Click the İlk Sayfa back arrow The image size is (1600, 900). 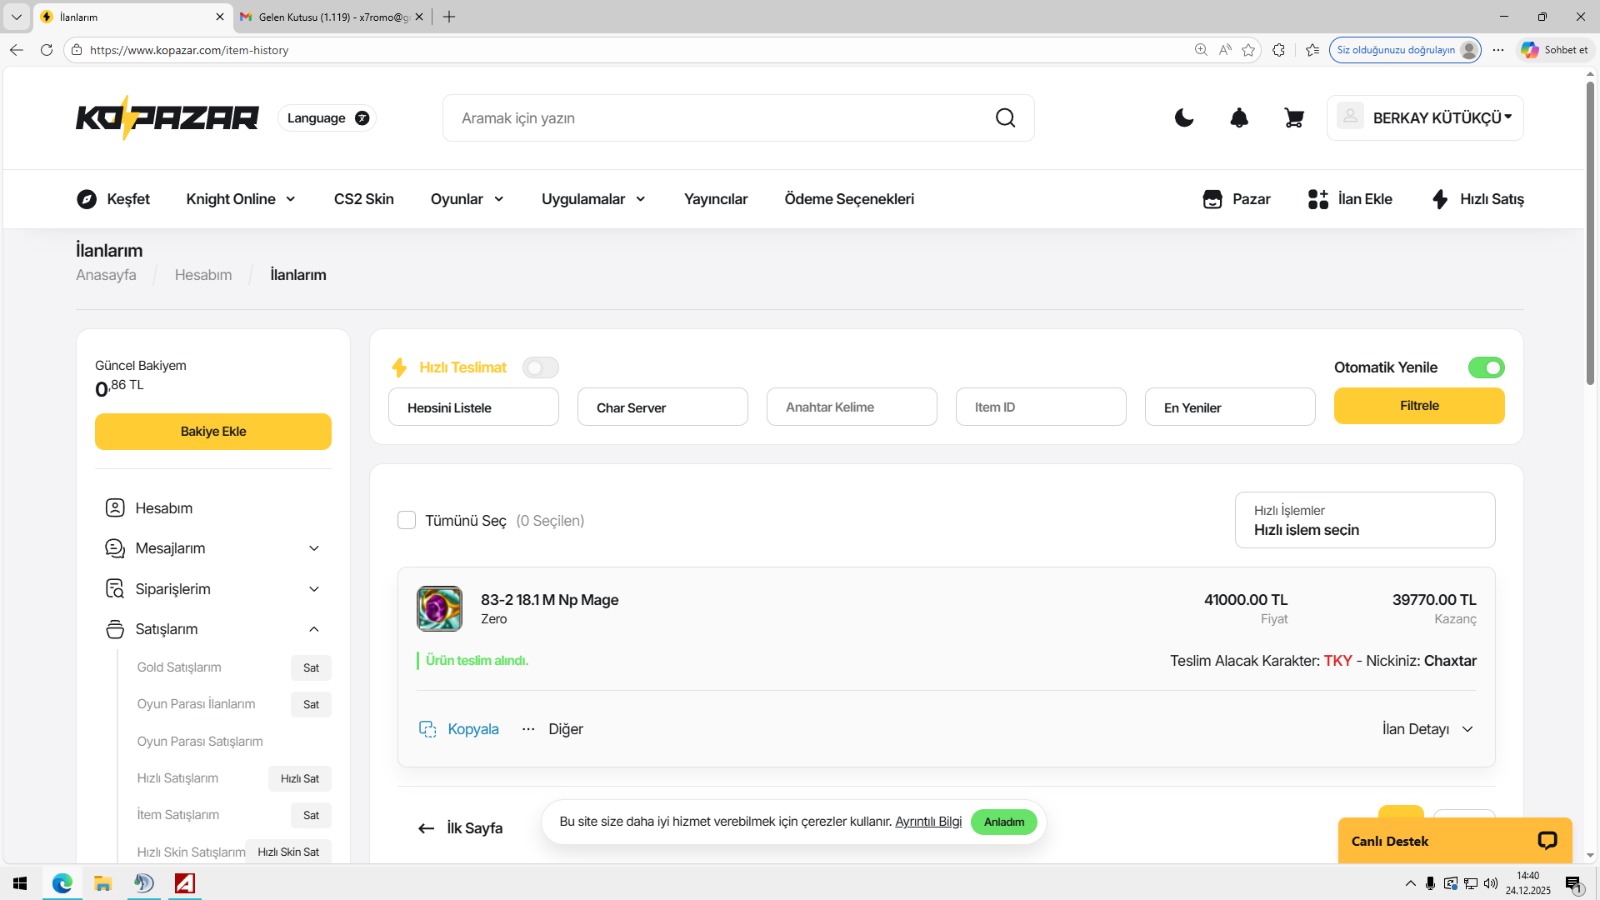pyautogui.click(x=426, y=828)
